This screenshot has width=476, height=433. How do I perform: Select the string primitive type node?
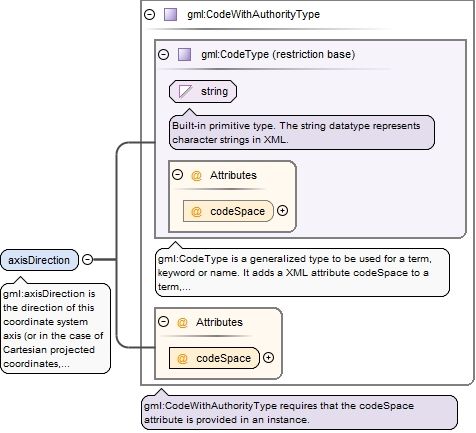point(203,91)
